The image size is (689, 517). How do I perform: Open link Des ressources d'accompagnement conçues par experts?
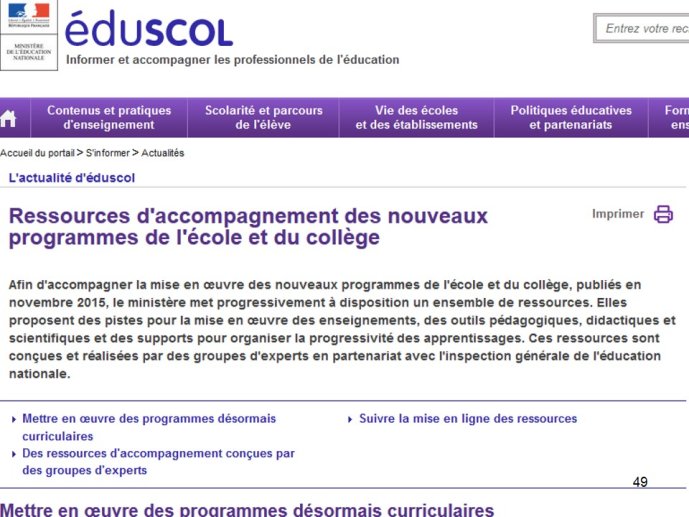coord(158,462)
